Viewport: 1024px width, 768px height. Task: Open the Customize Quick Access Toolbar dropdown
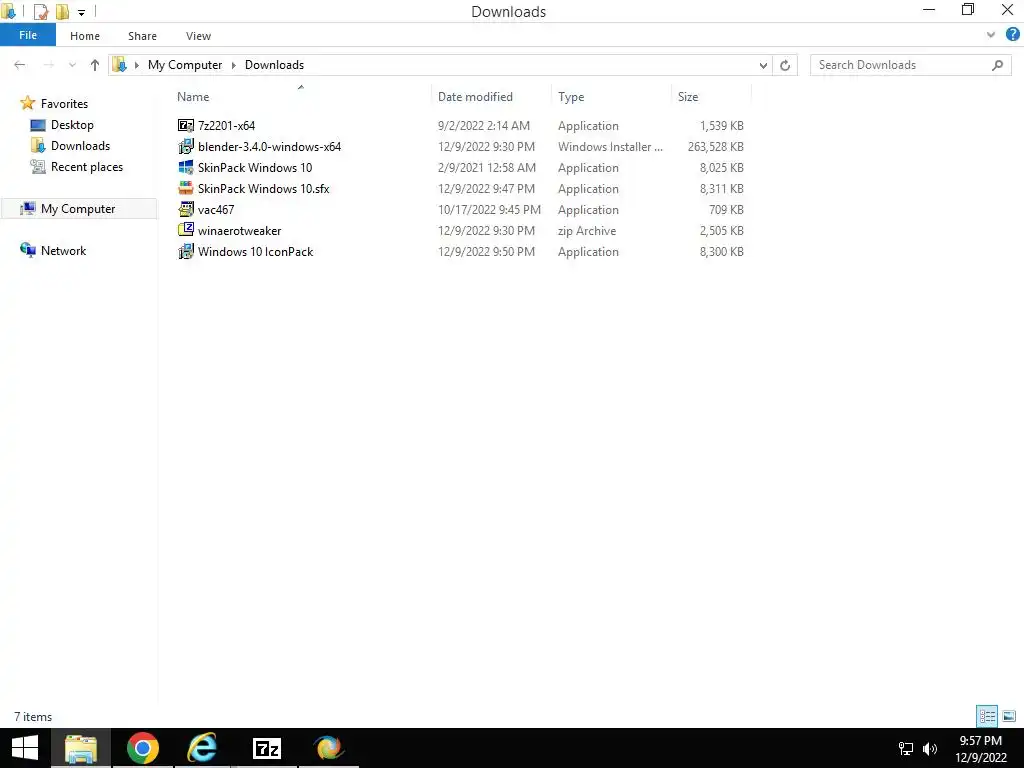coord(82,12)
